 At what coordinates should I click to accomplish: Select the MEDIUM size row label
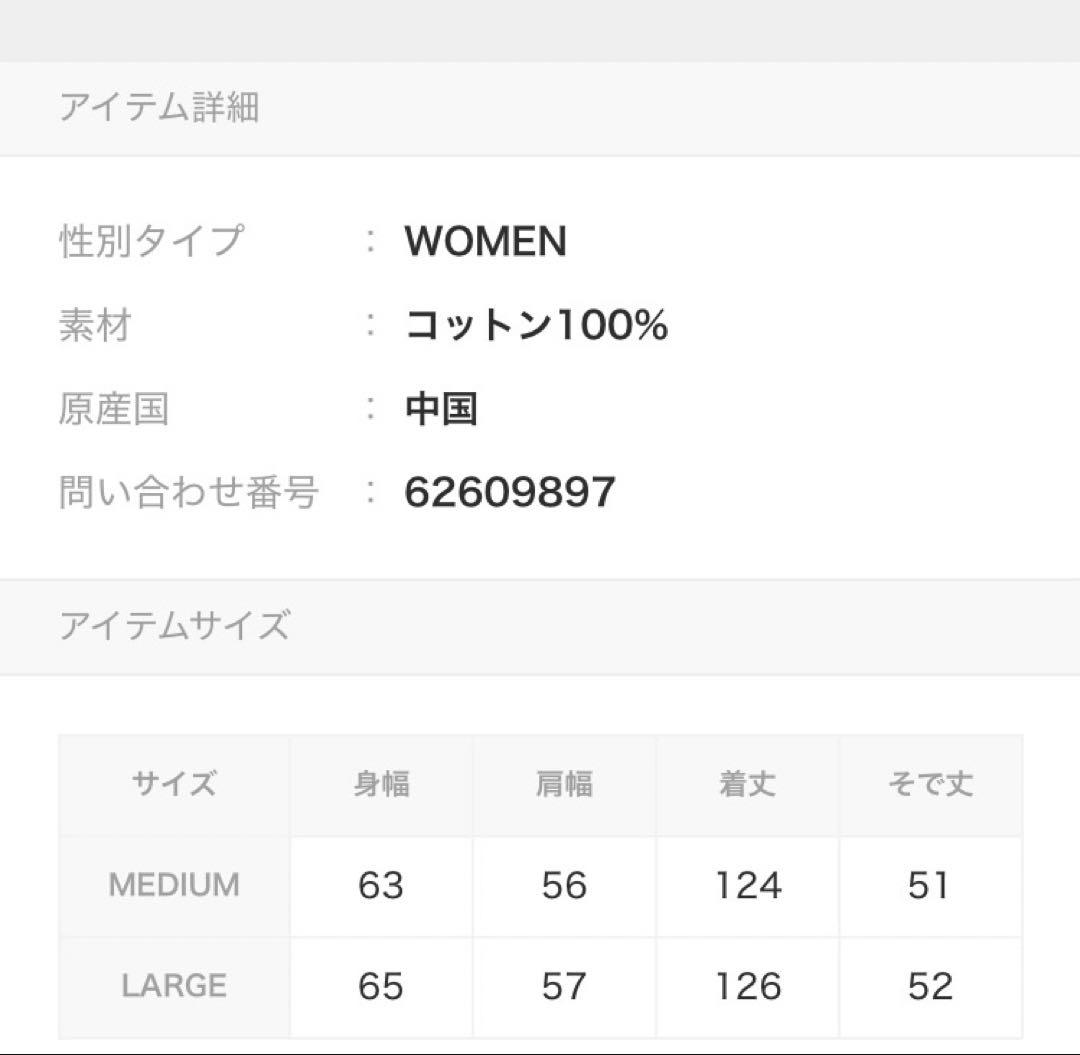174,885
